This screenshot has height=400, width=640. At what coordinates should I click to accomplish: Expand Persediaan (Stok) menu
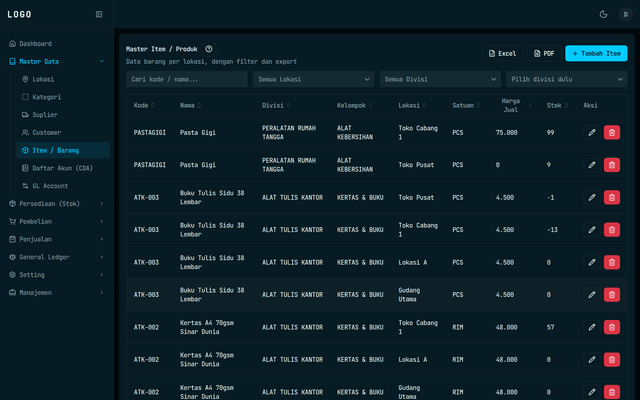(57, 204)
